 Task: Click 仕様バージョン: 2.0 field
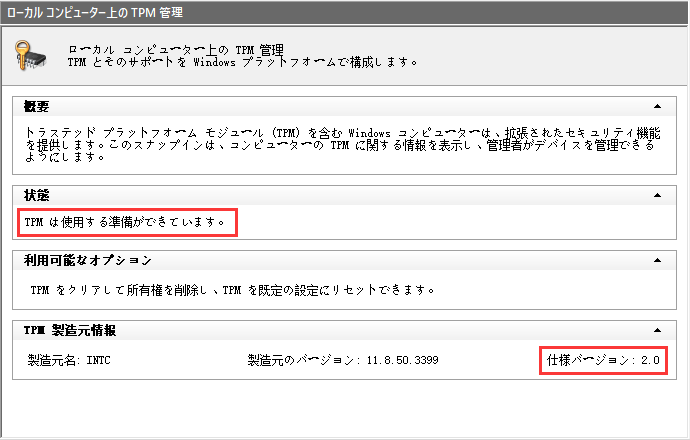(x=603, y=359)
